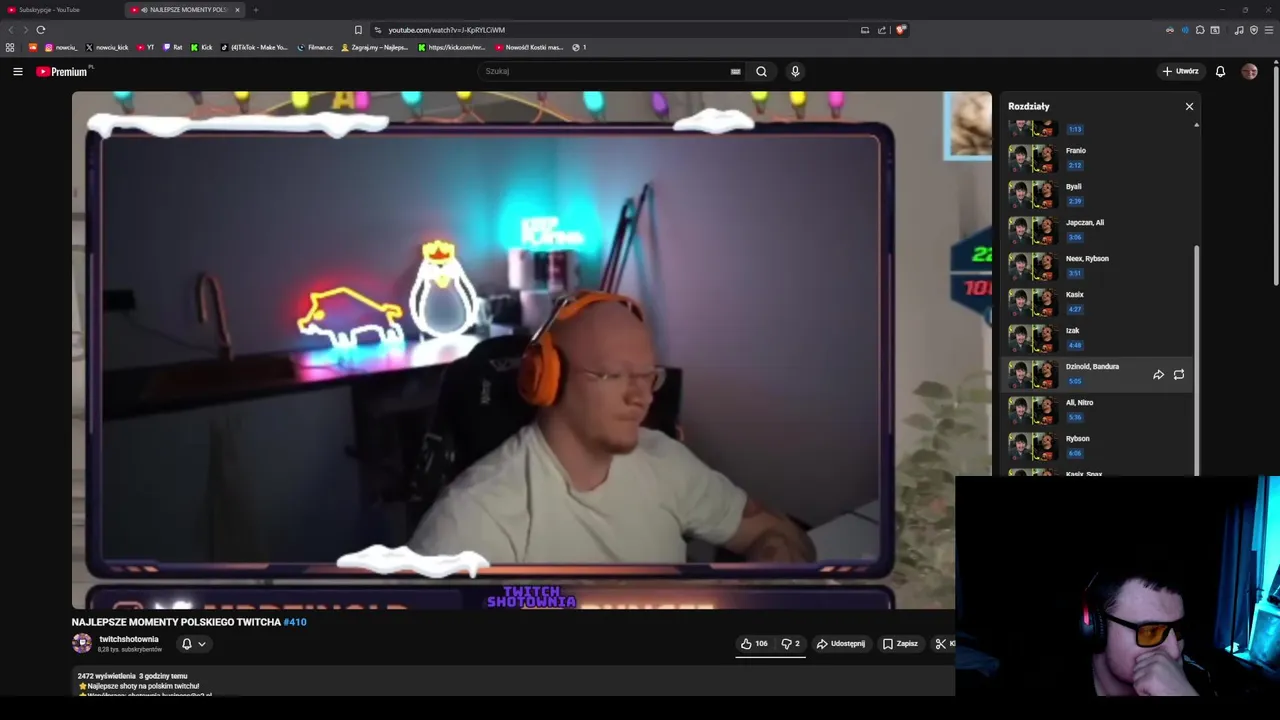Open the YT bookmark
1280x720 pixels.
pos(146,47)
